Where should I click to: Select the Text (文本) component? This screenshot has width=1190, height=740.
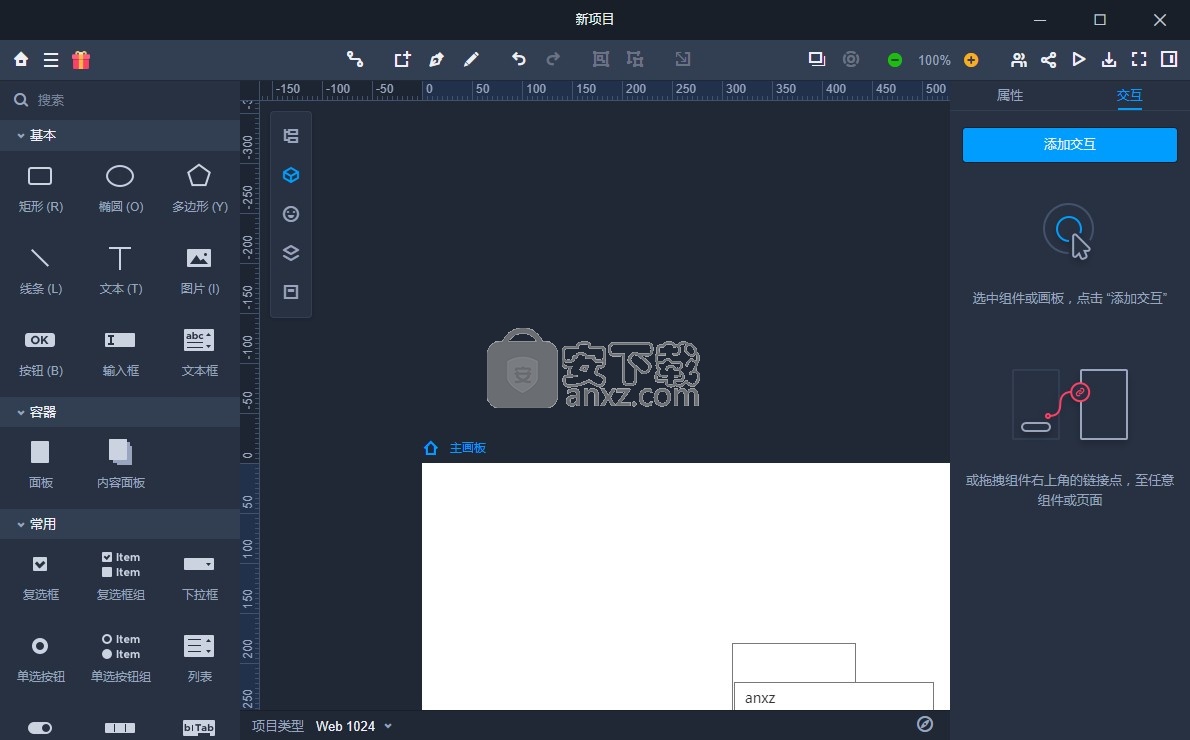point(121,270)
